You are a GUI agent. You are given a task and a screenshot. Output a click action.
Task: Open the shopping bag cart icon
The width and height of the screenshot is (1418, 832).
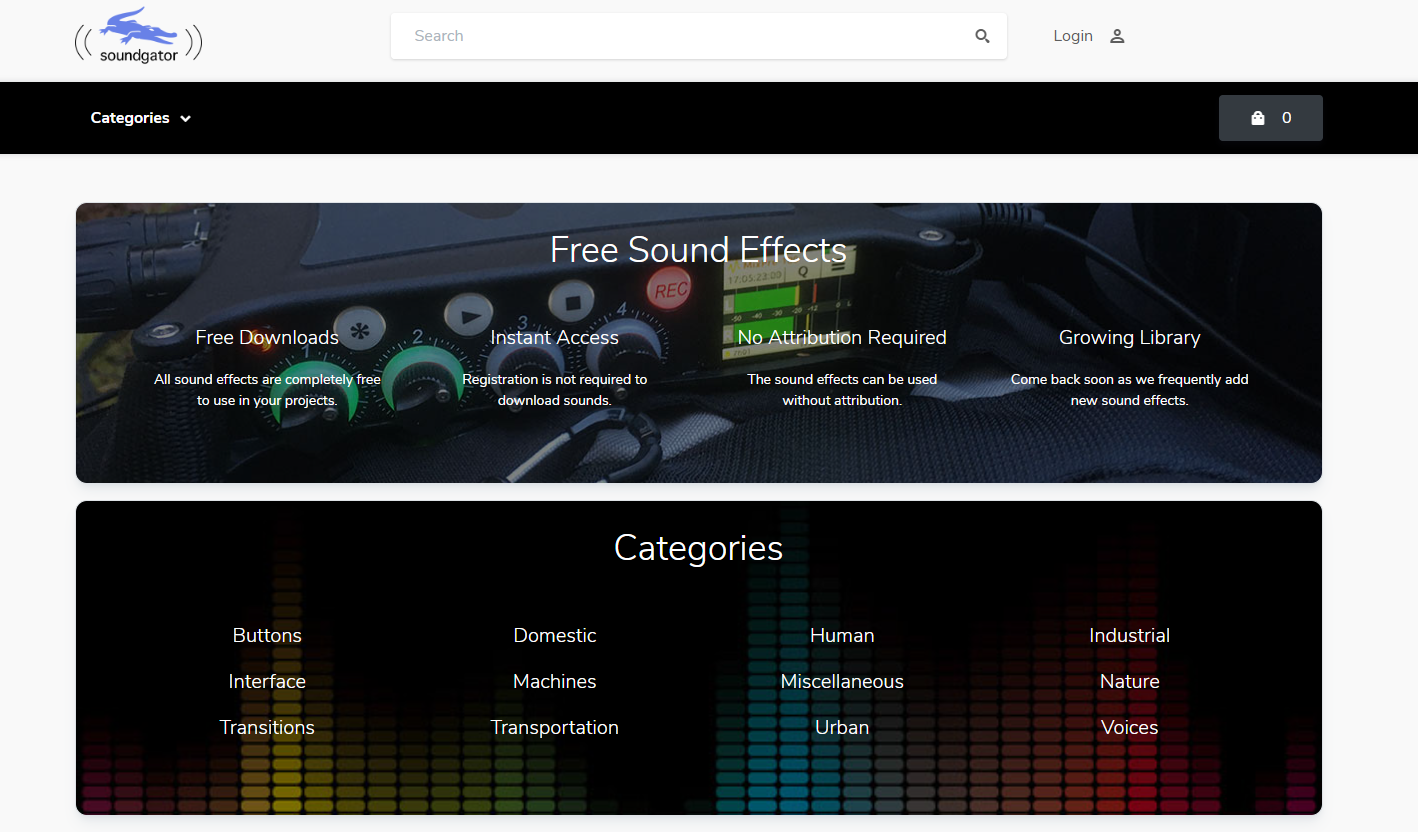[x=1257, y=117]
